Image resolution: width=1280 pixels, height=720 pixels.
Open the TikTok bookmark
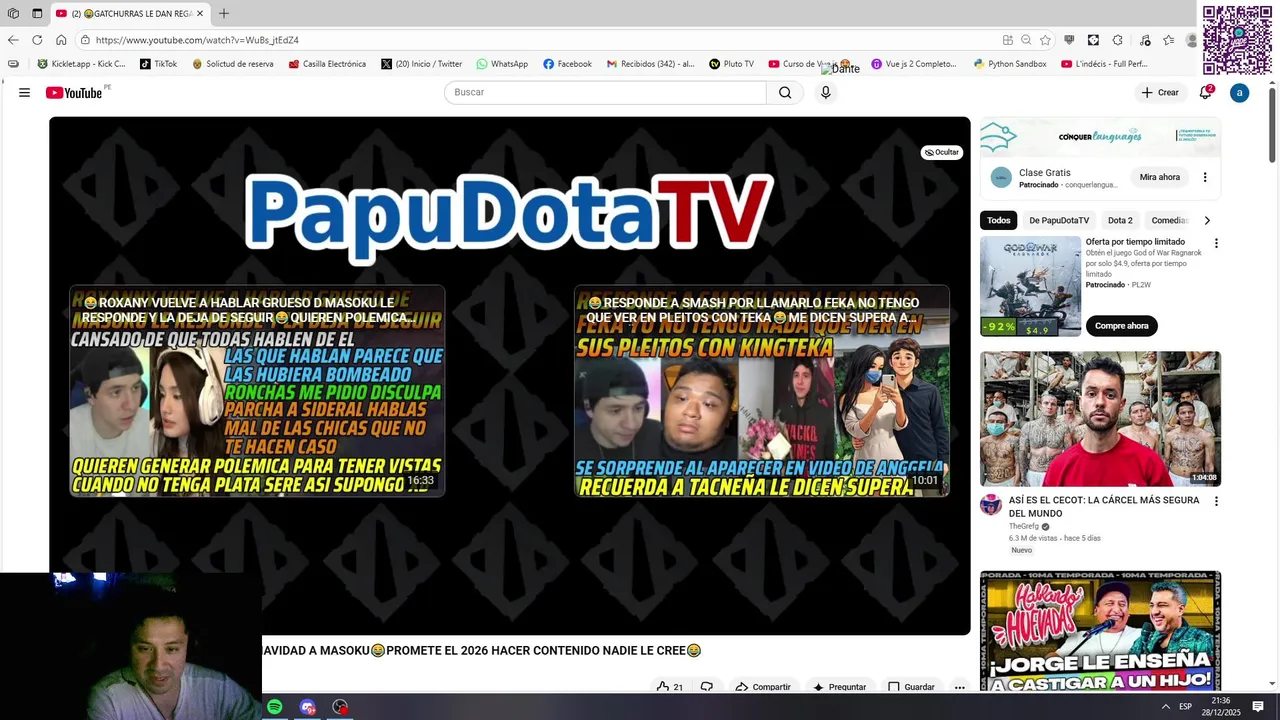[158, 64]
